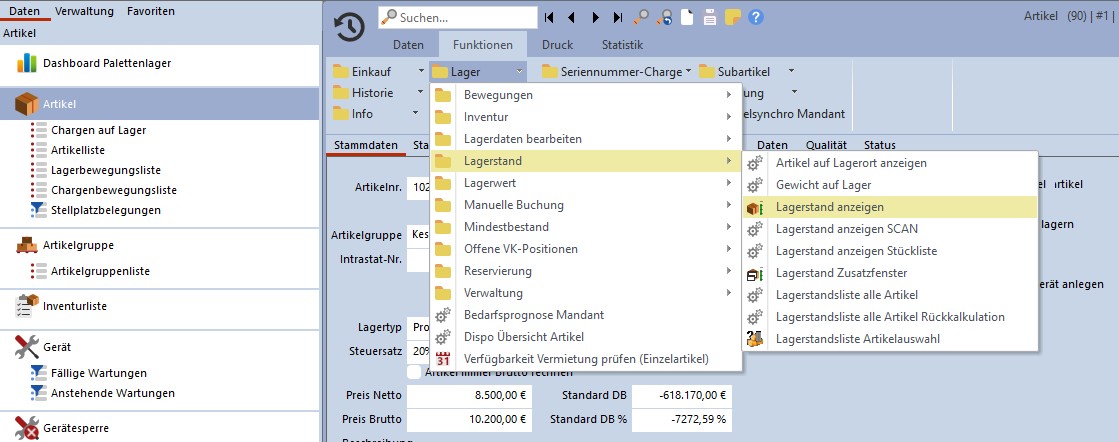
Task: Expand Lagerdaten bearbeiten submenu
Action: tap(585, 139)
